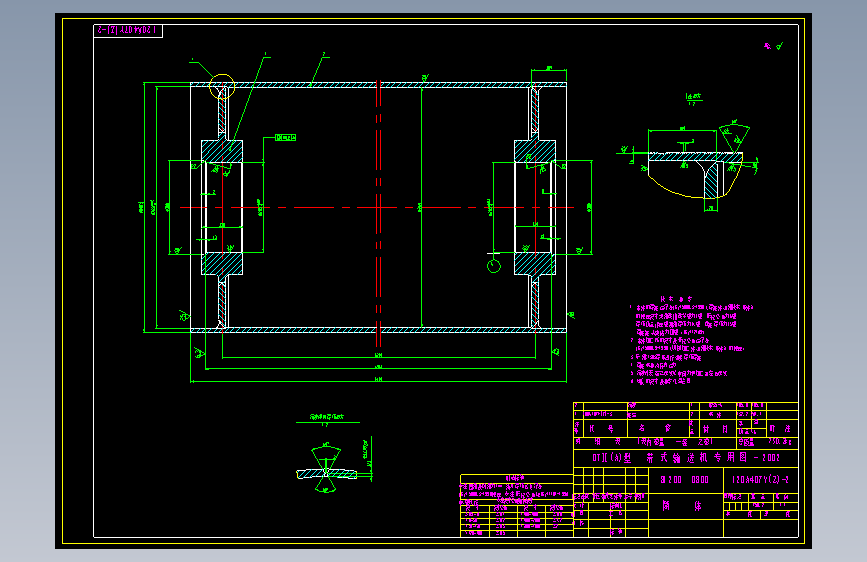Click the top shell hatched wall of drum
The width and height of the screenshot is (867, 562).
pyautogui.click(x=378, y=85)
